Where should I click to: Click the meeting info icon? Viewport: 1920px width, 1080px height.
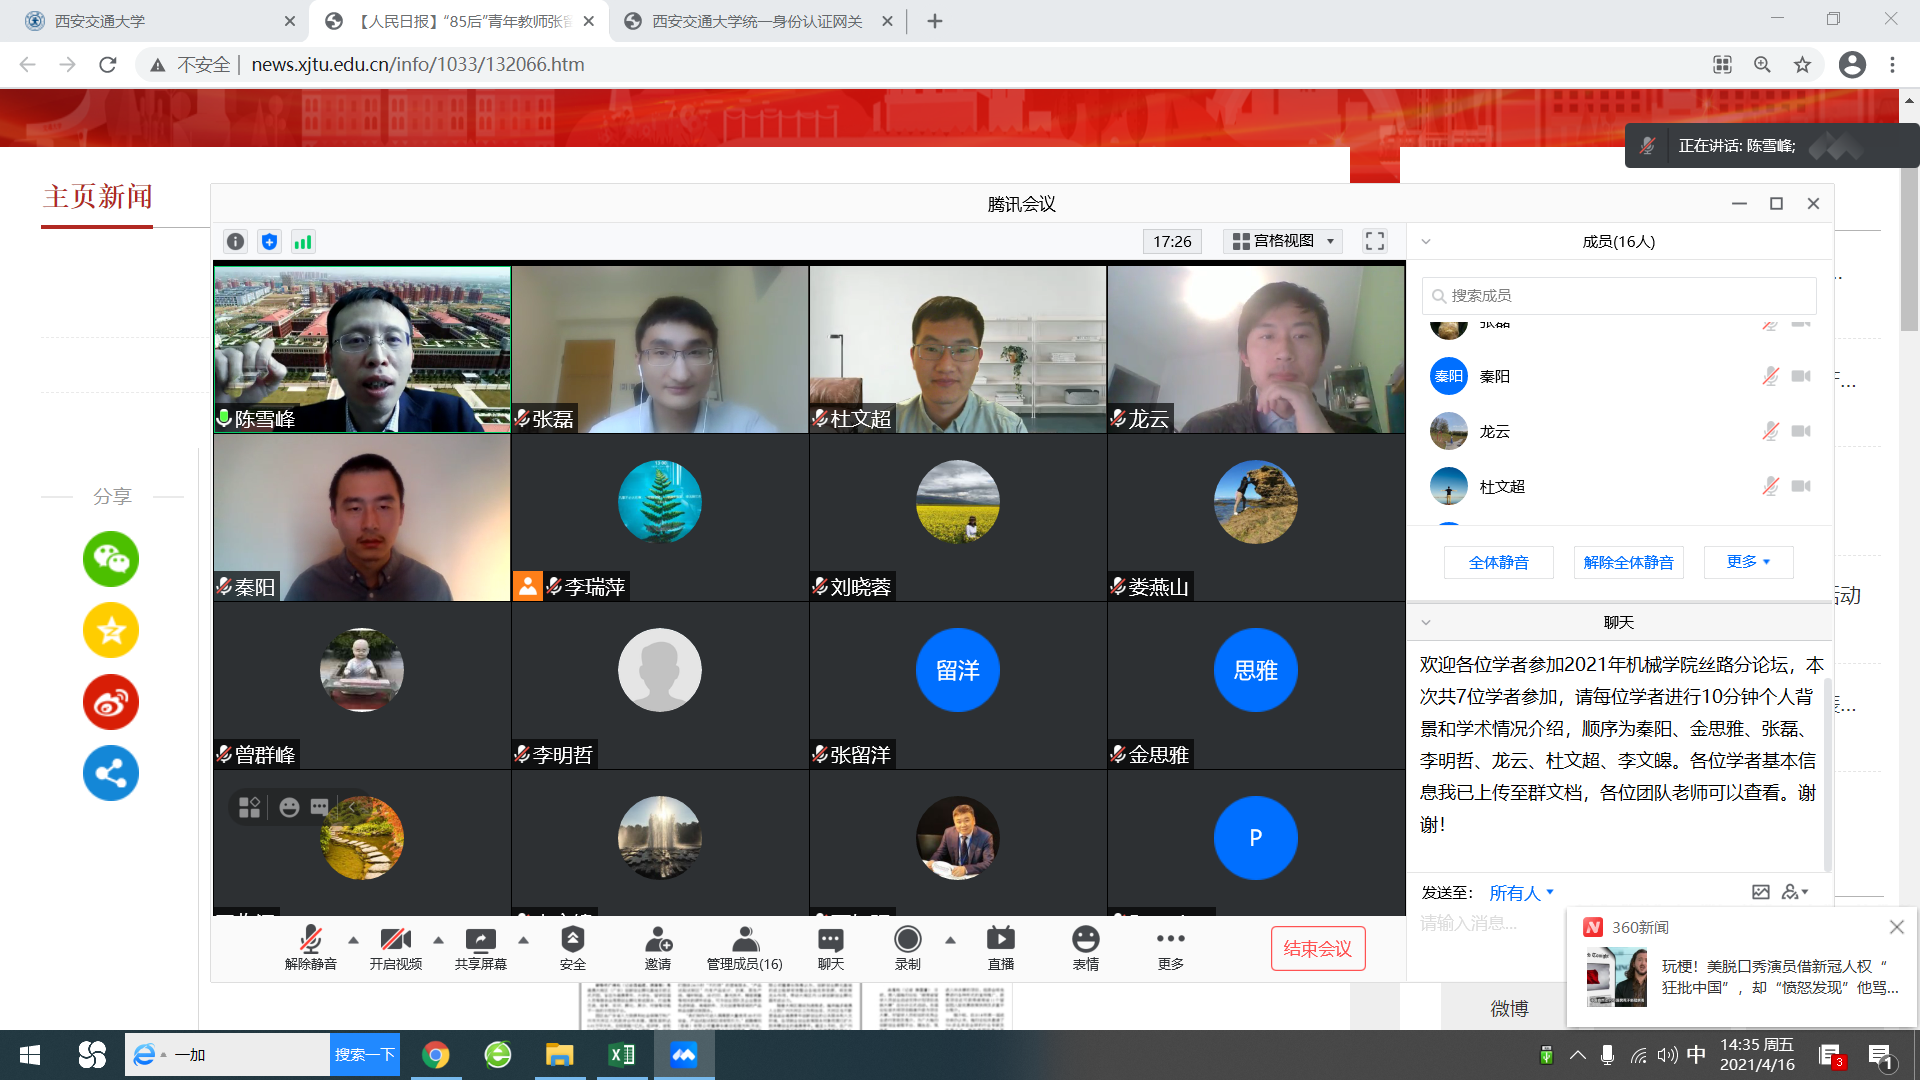click(235, 241)
